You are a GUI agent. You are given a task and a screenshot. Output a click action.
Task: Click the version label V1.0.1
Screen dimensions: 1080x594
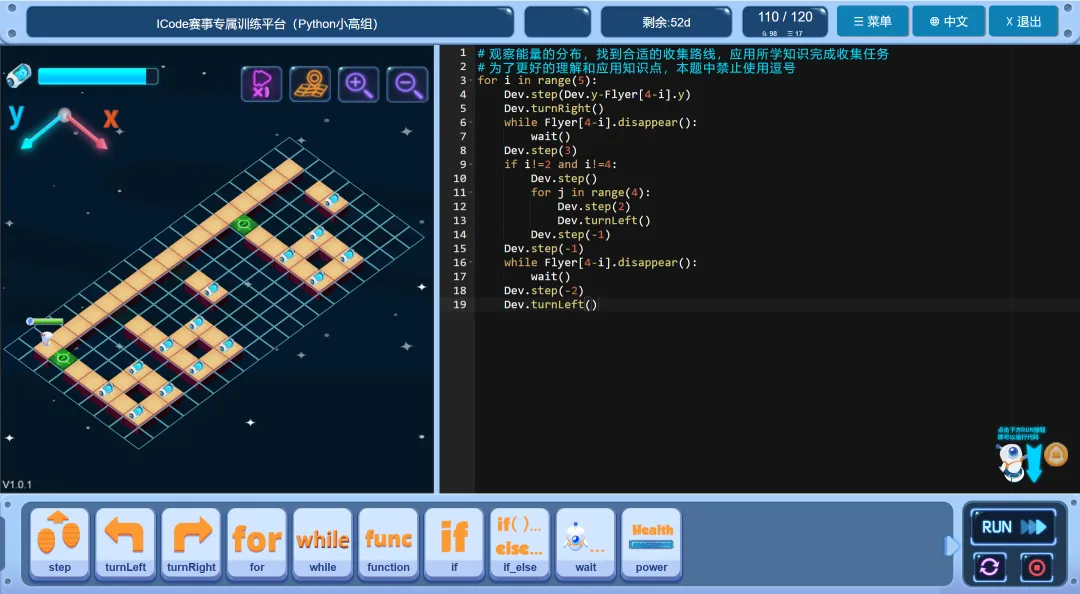point(17,484)
